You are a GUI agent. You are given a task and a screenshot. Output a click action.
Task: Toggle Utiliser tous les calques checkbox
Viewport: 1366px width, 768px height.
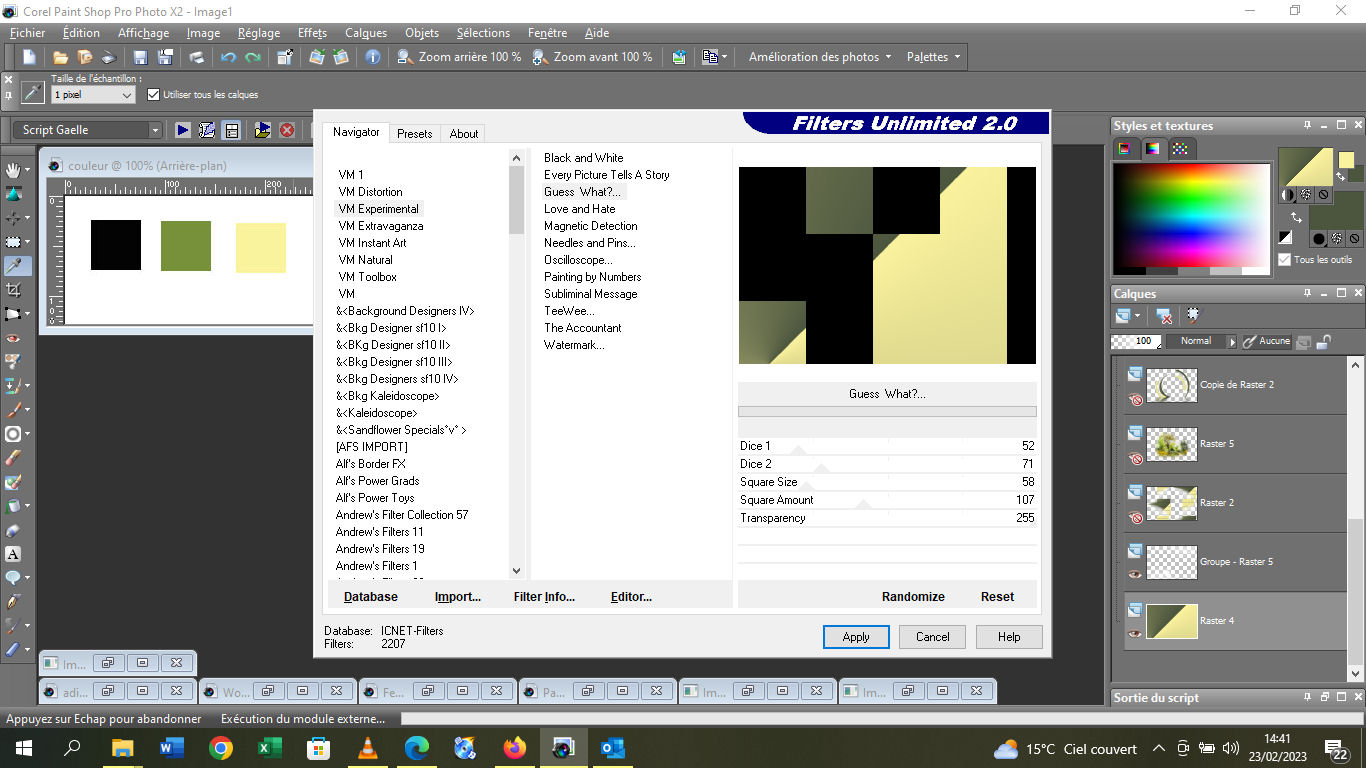(153, 95)
